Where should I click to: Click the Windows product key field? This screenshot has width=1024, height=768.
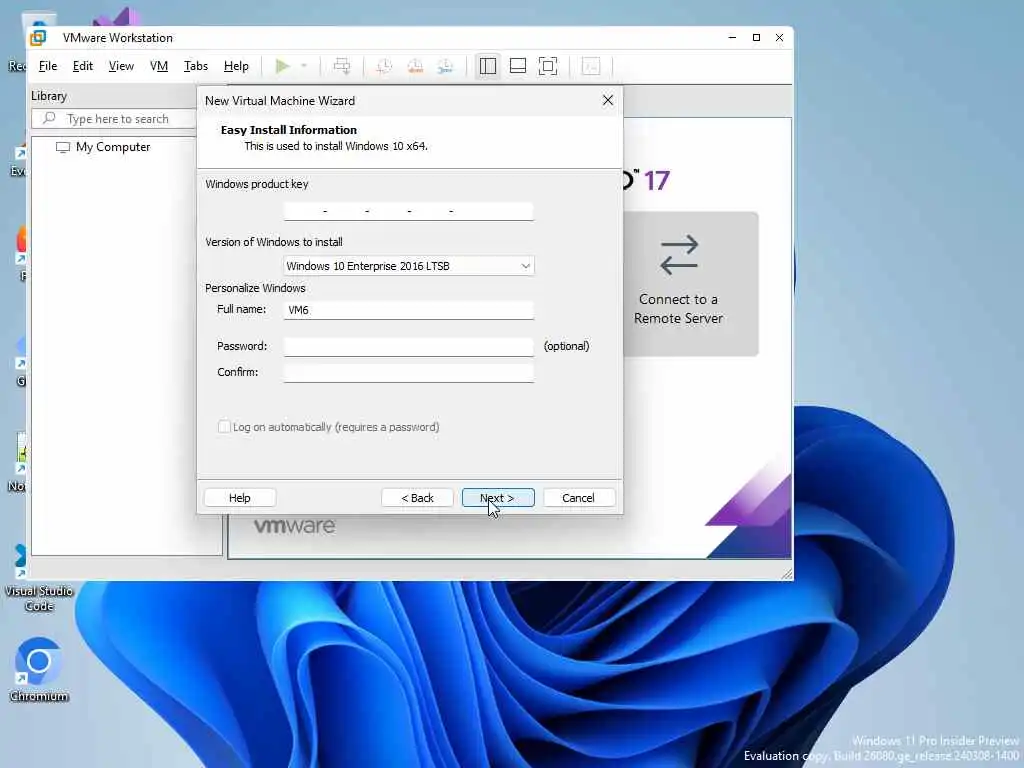click(409, 211)
